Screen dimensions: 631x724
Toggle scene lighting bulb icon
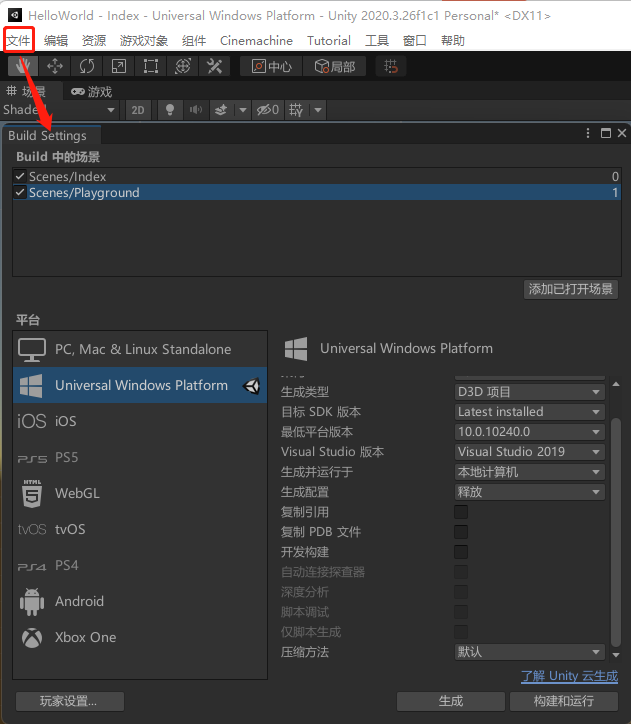[169, 110]
